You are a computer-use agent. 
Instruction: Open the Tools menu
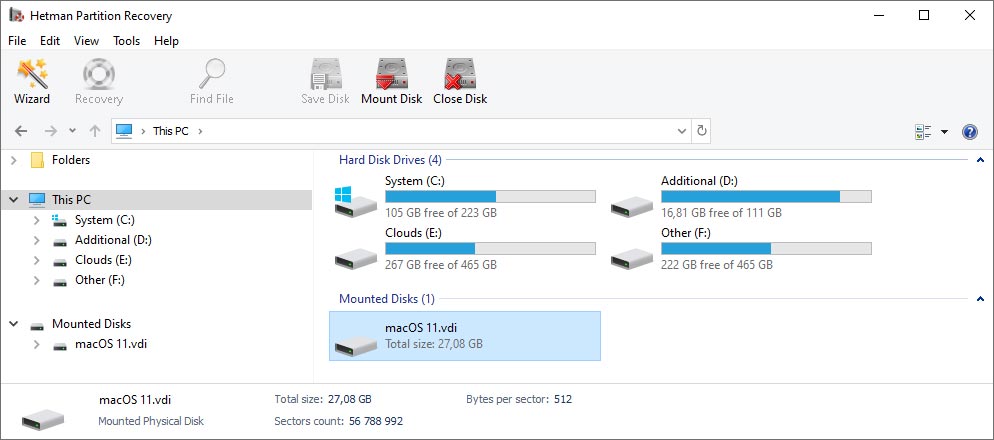(126, 41)
